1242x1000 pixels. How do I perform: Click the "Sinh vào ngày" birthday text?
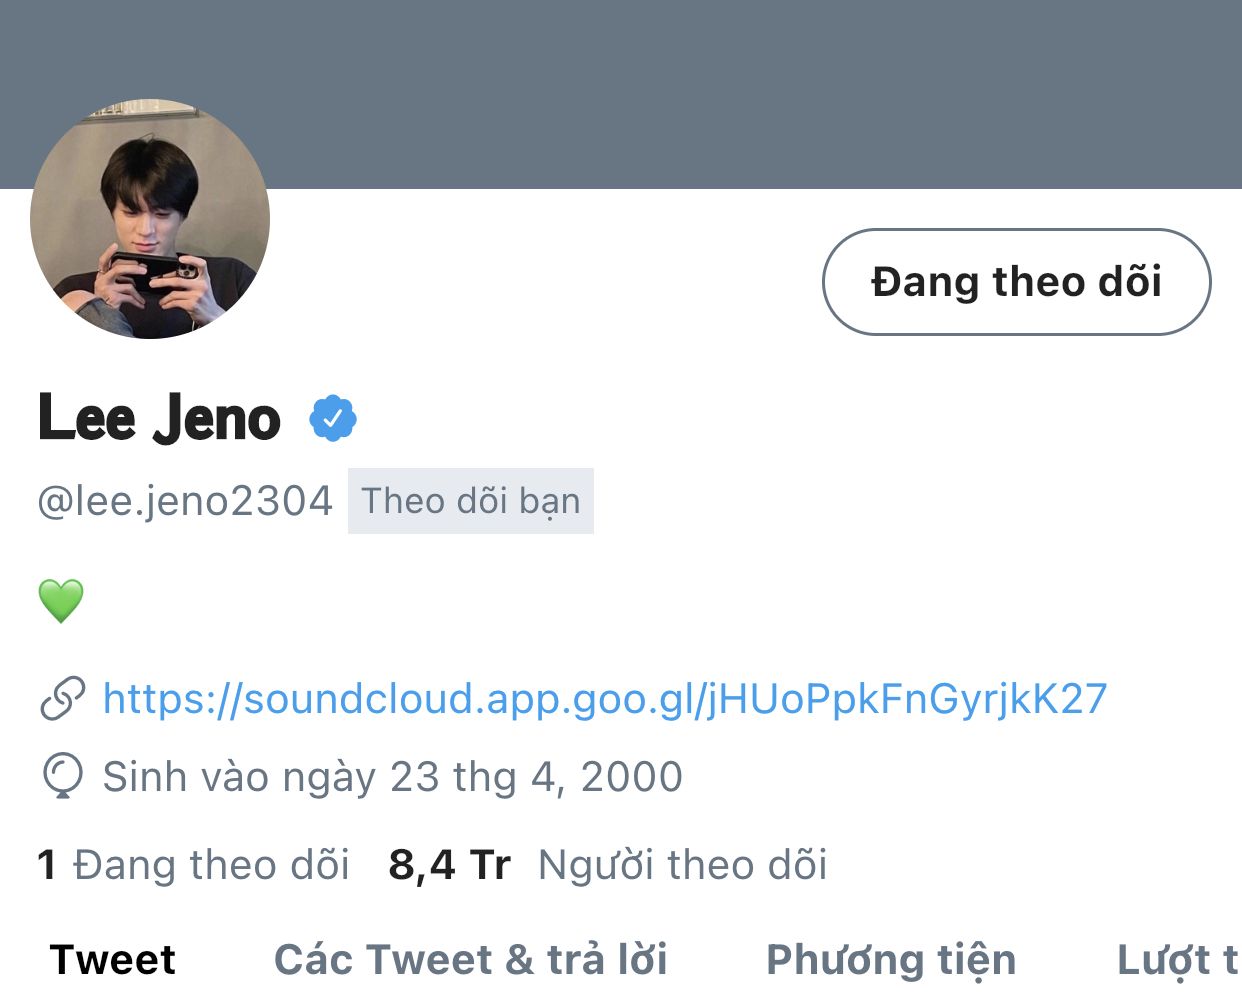click(240, 777)
